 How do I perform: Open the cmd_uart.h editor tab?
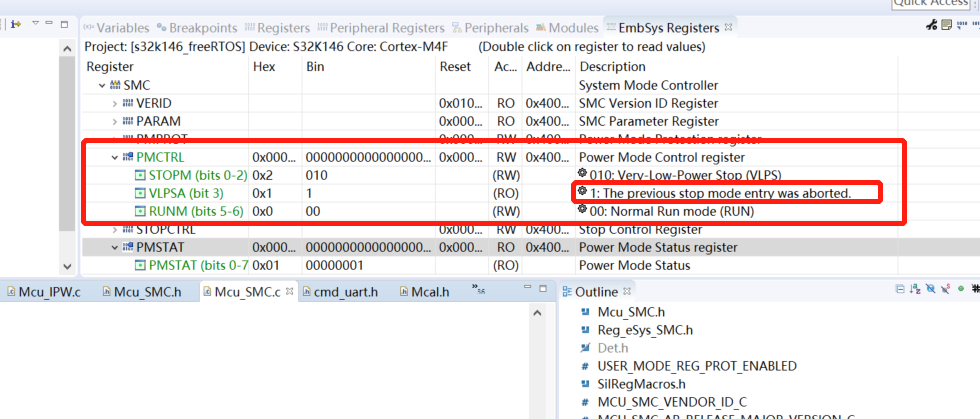point(339,291)
